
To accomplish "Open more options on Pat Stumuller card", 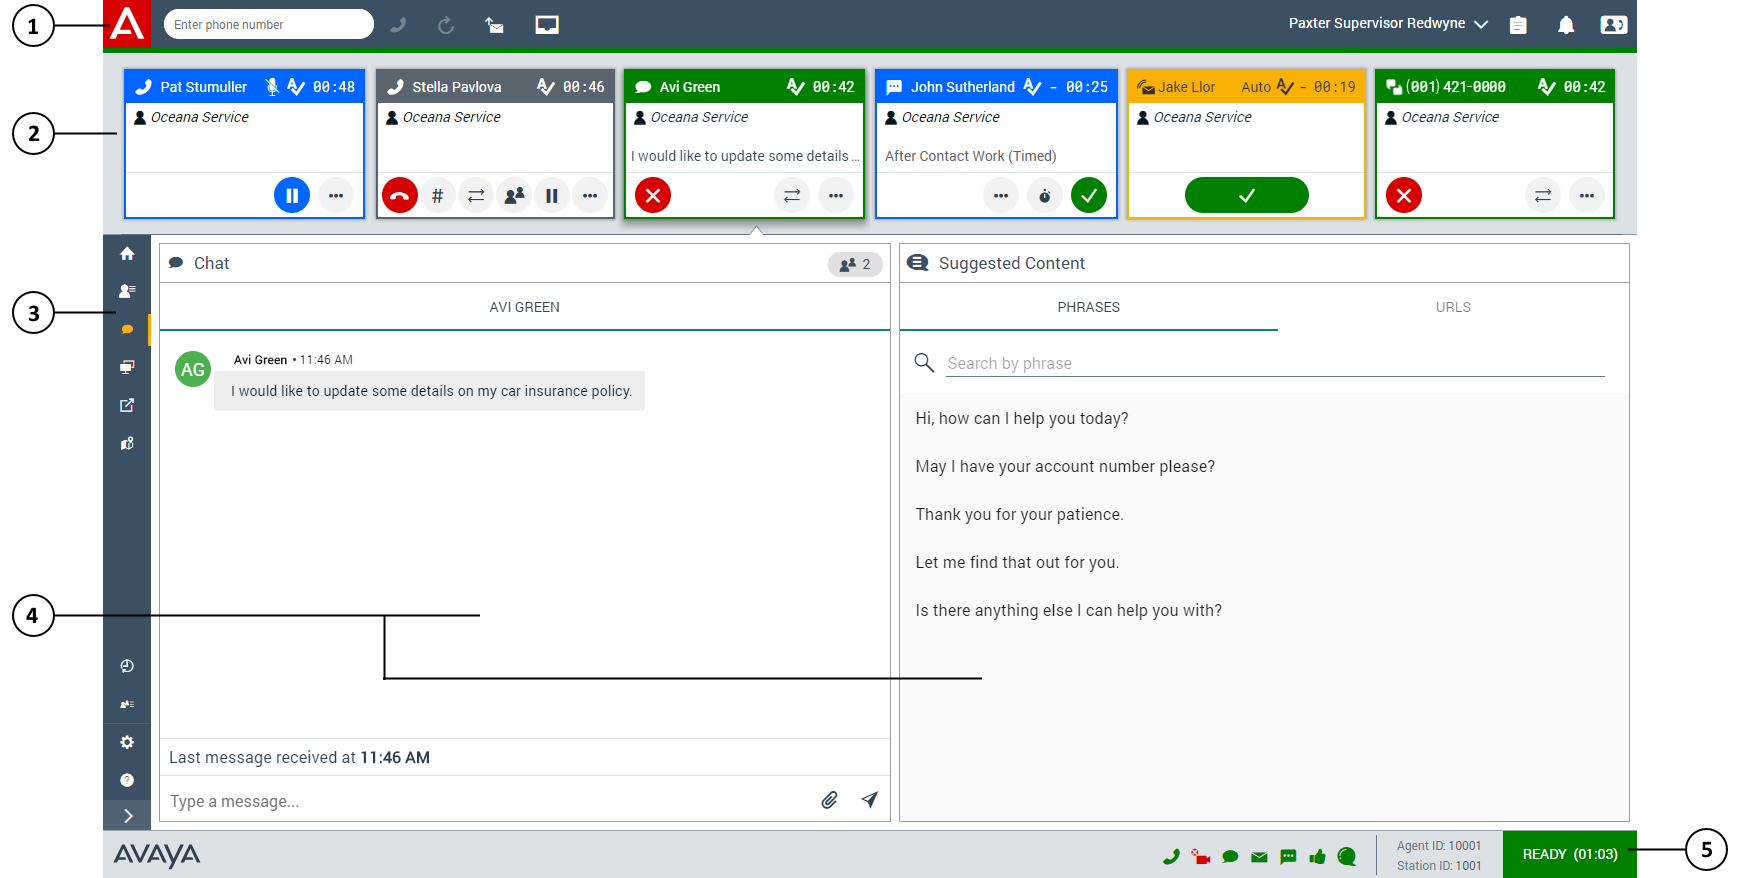I will click(336, 195).
